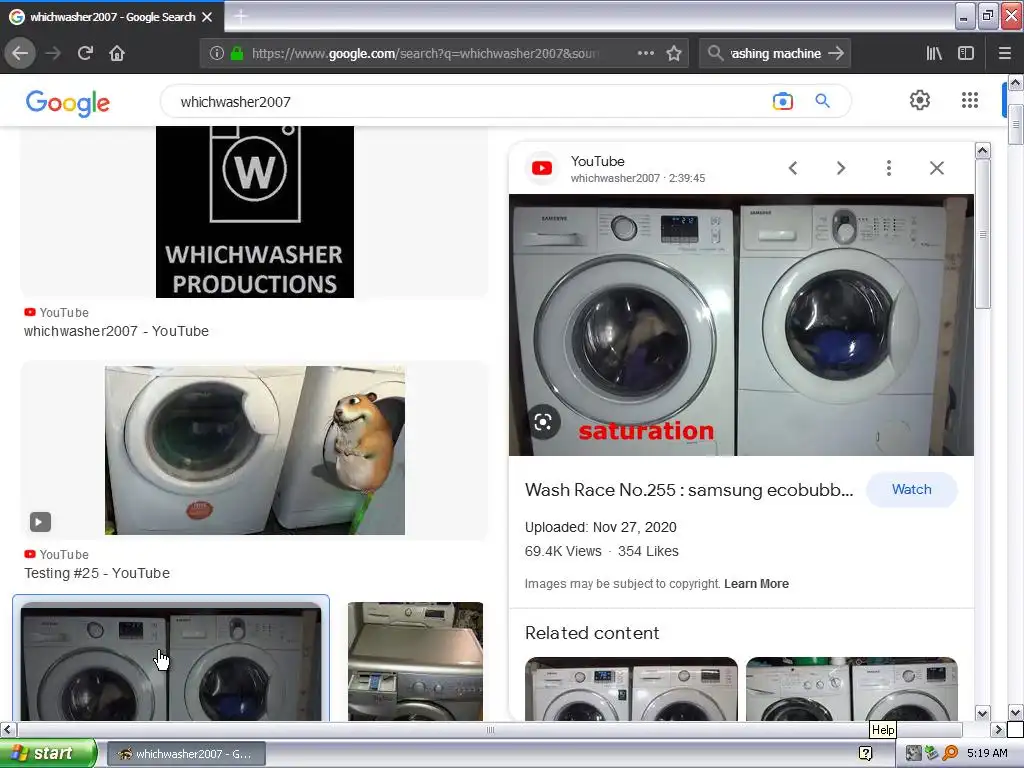The width and height of the screenshot is (1024, 768).
Task: Click the Lens visual search icon on preview image
Action: tap(543, 423)
